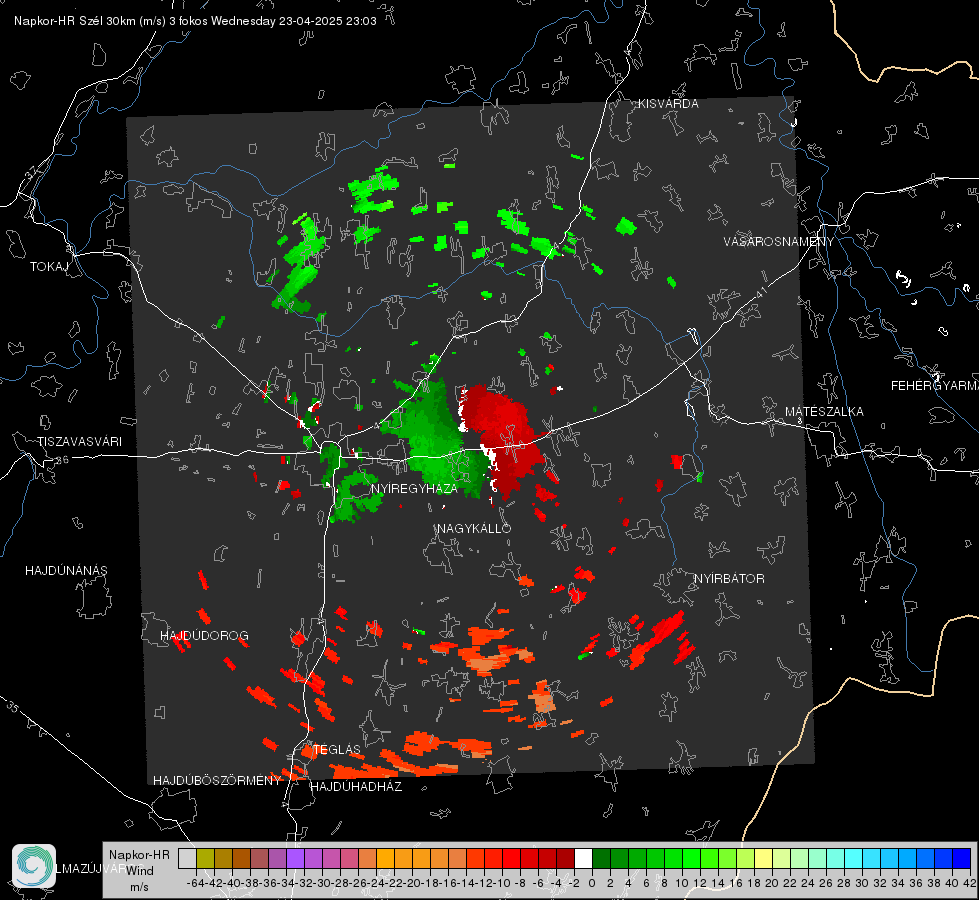
Task: Click the TEGLAS town label
Action: point(337,749)
